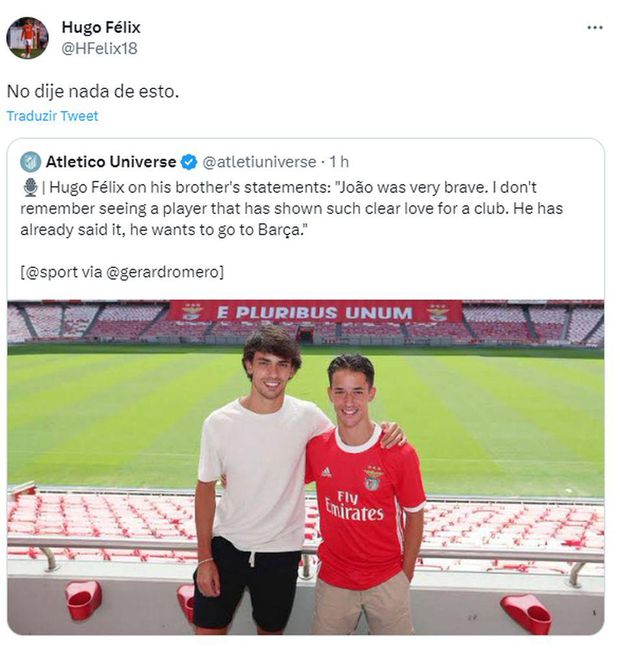620x650 pixels.
Task: Click the microphone emoji in quoted tweet
Action: [x=30, y=187]
